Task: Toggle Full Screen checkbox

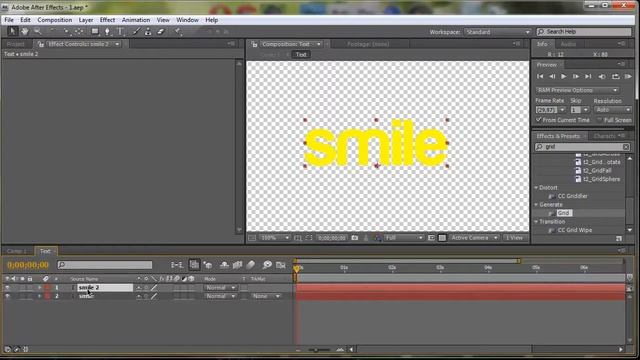Action: (x=599, y=120)
